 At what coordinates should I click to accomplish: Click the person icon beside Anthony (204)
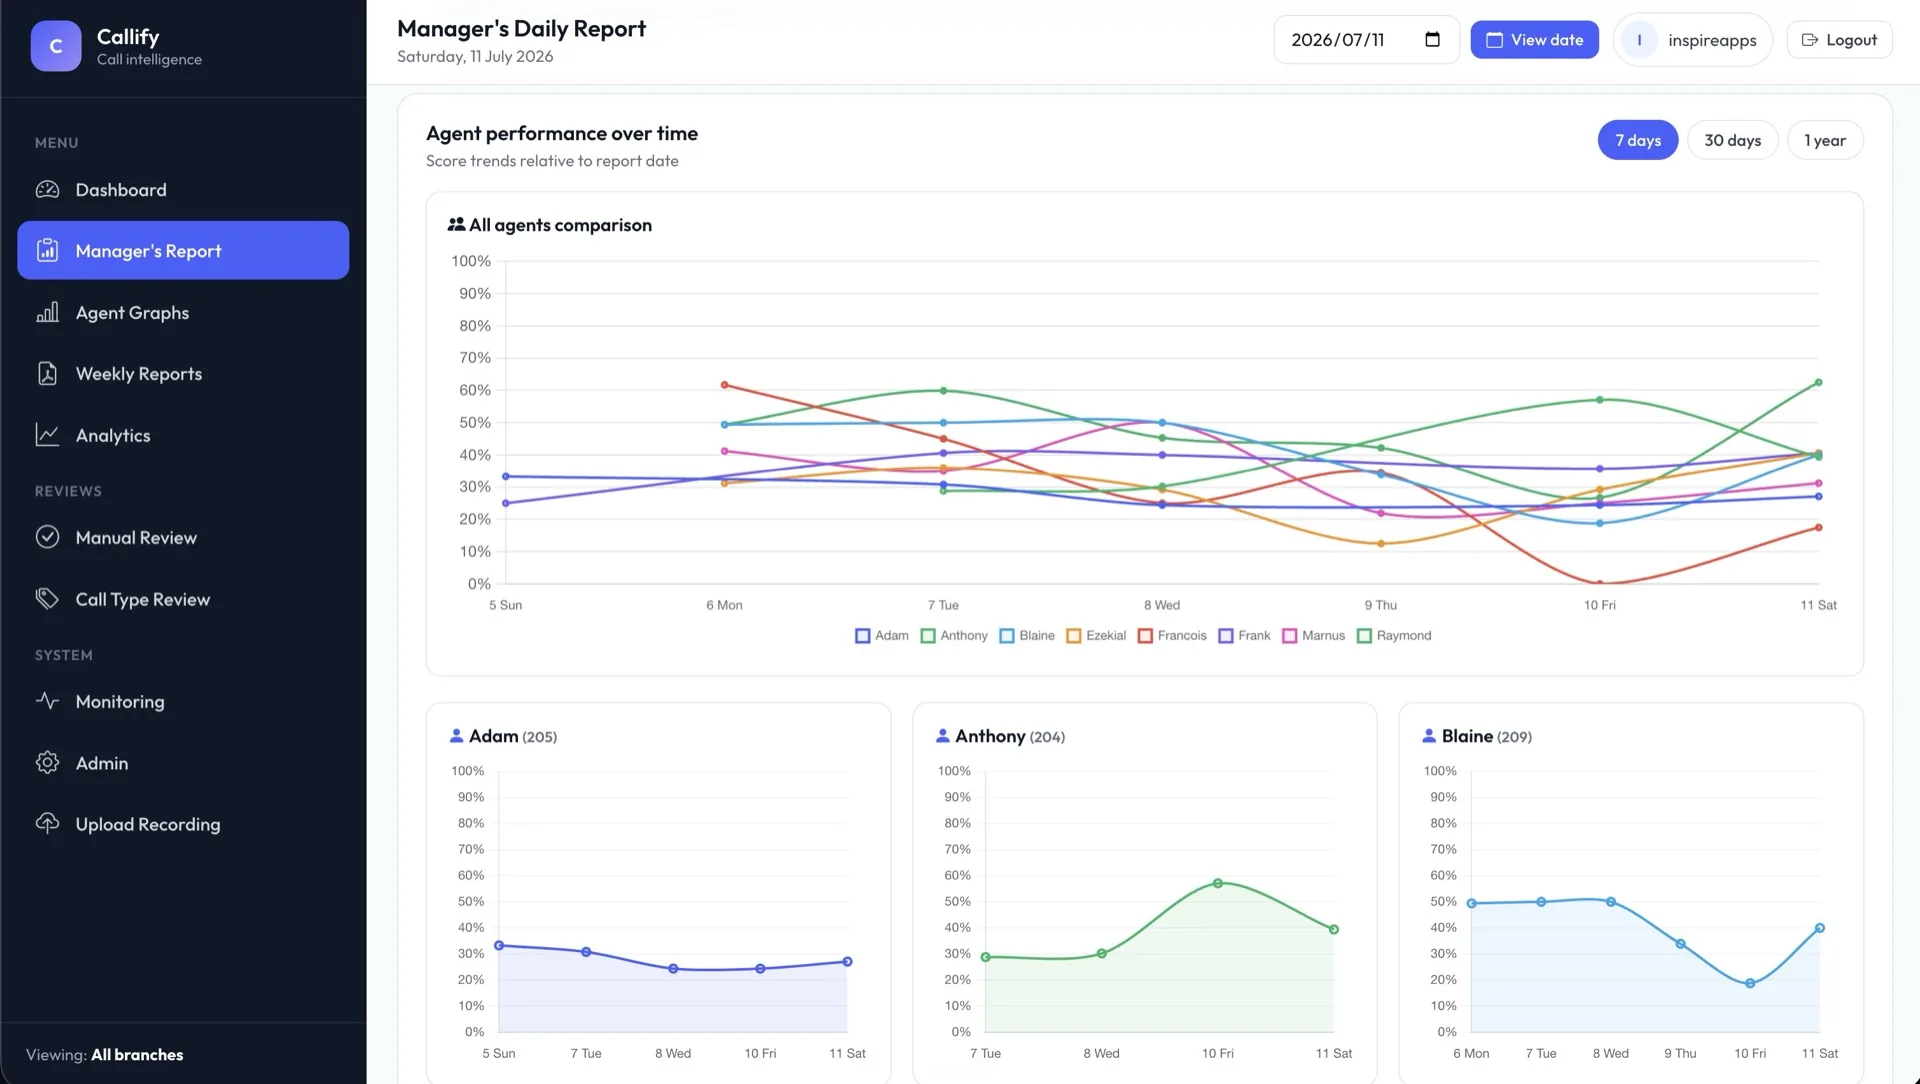pos(942,736)
